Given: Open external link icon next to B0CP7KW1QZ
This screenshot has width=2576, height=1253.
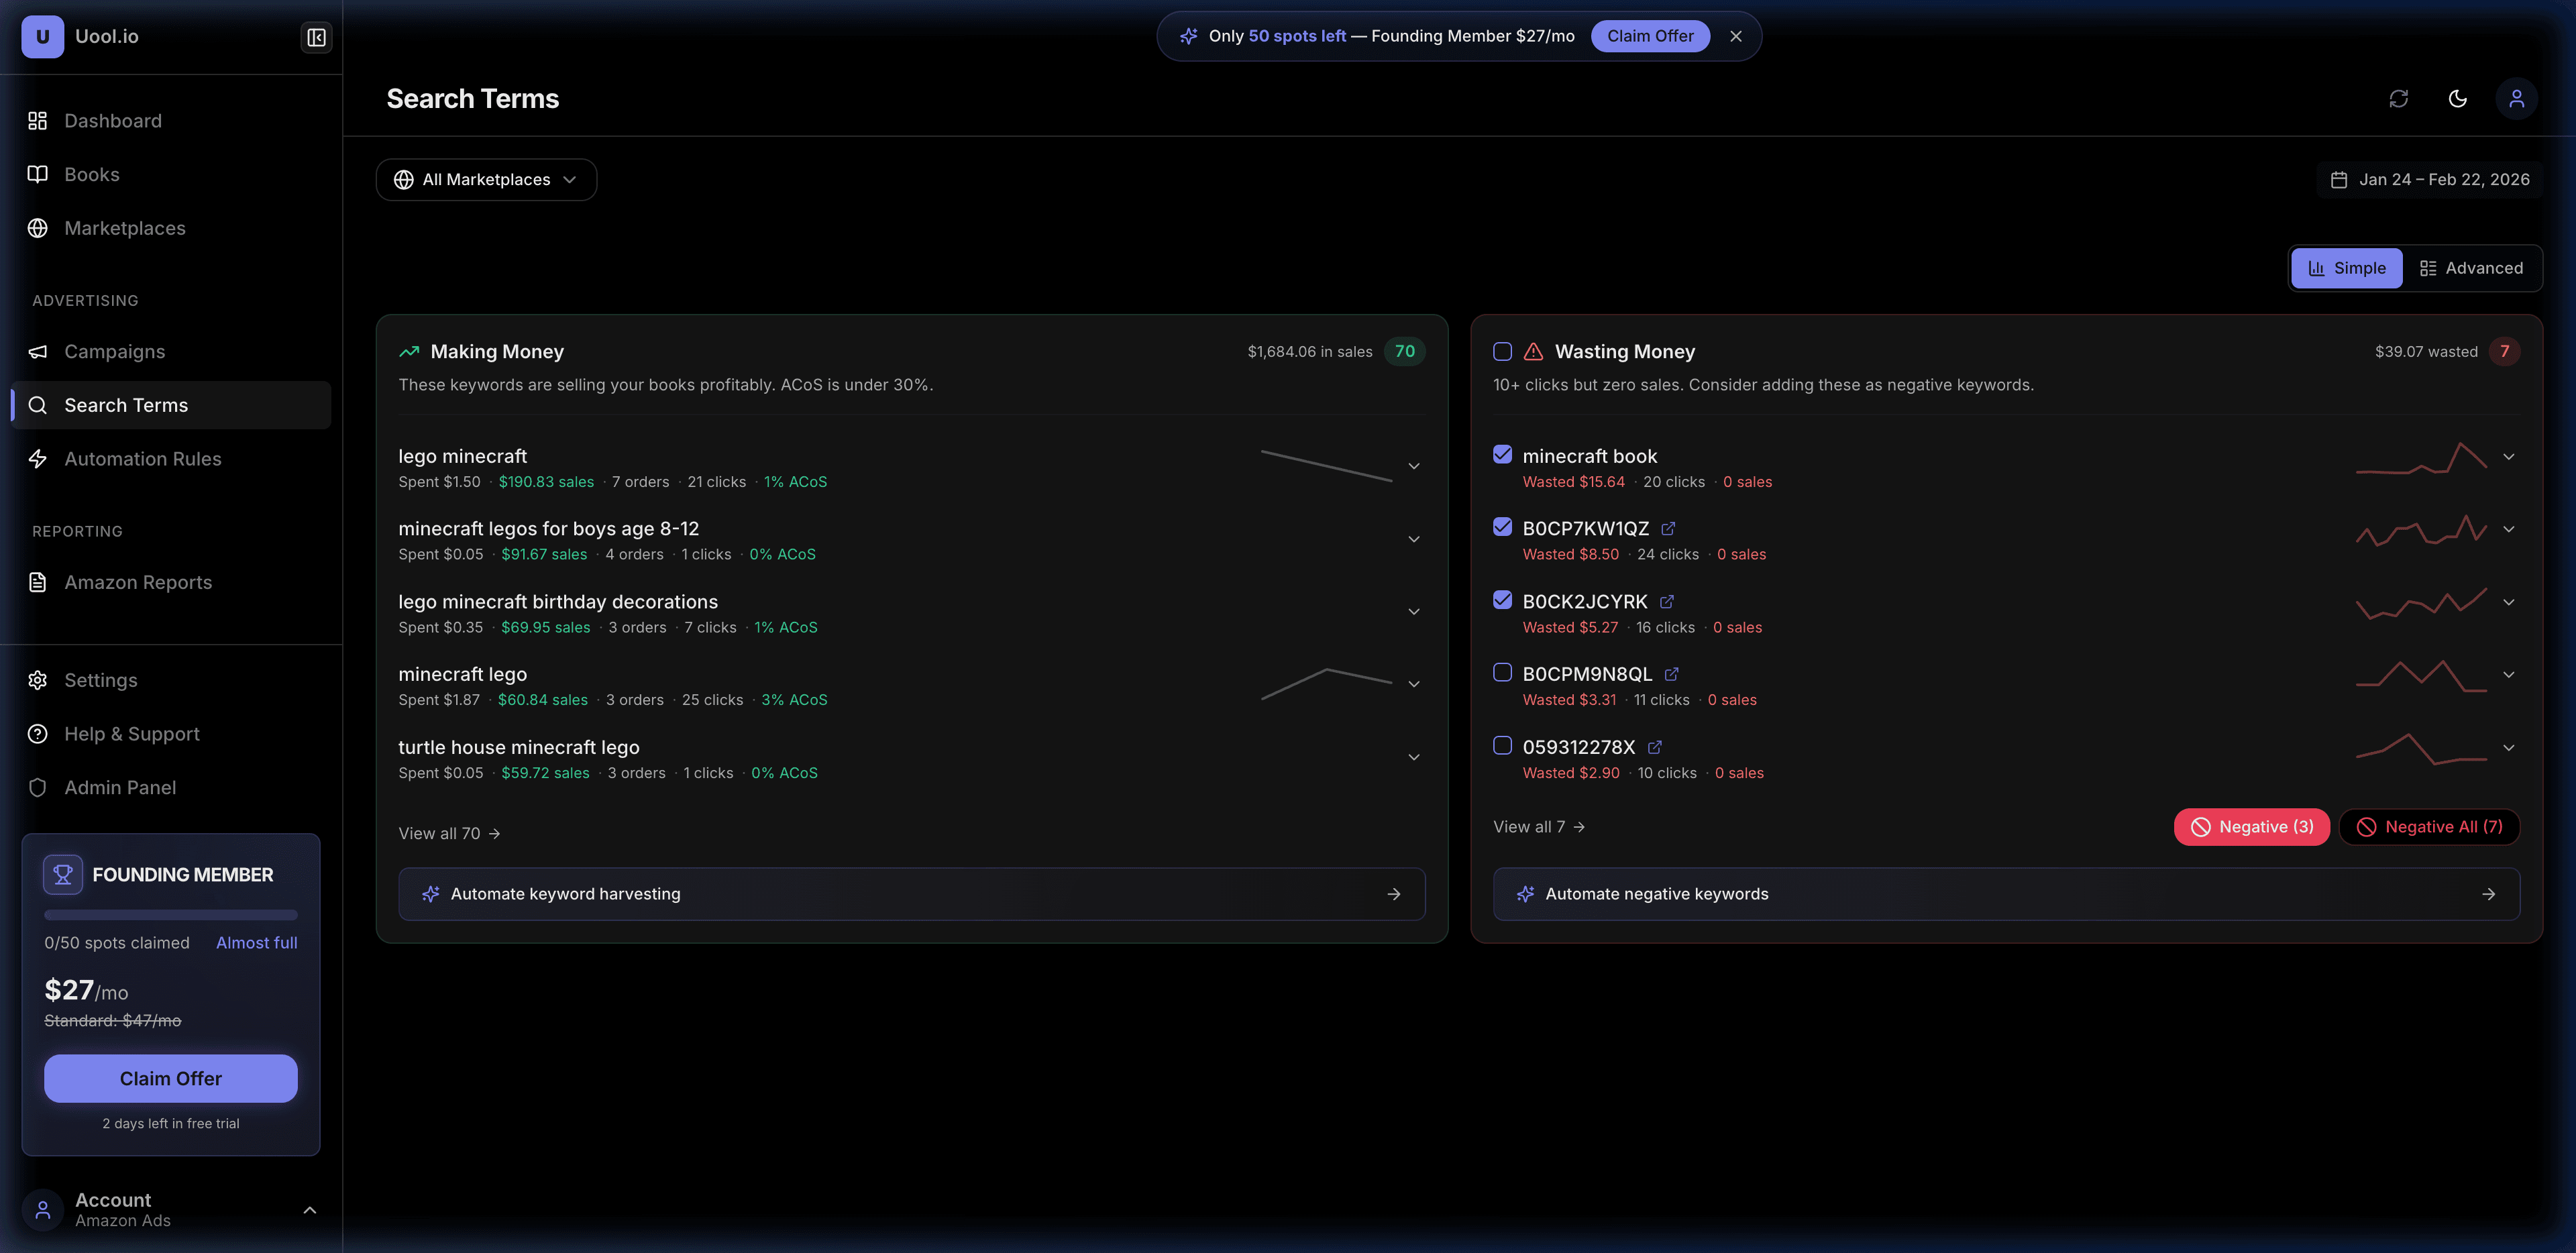Looking at the screenshot, I should pos(1668,528).
